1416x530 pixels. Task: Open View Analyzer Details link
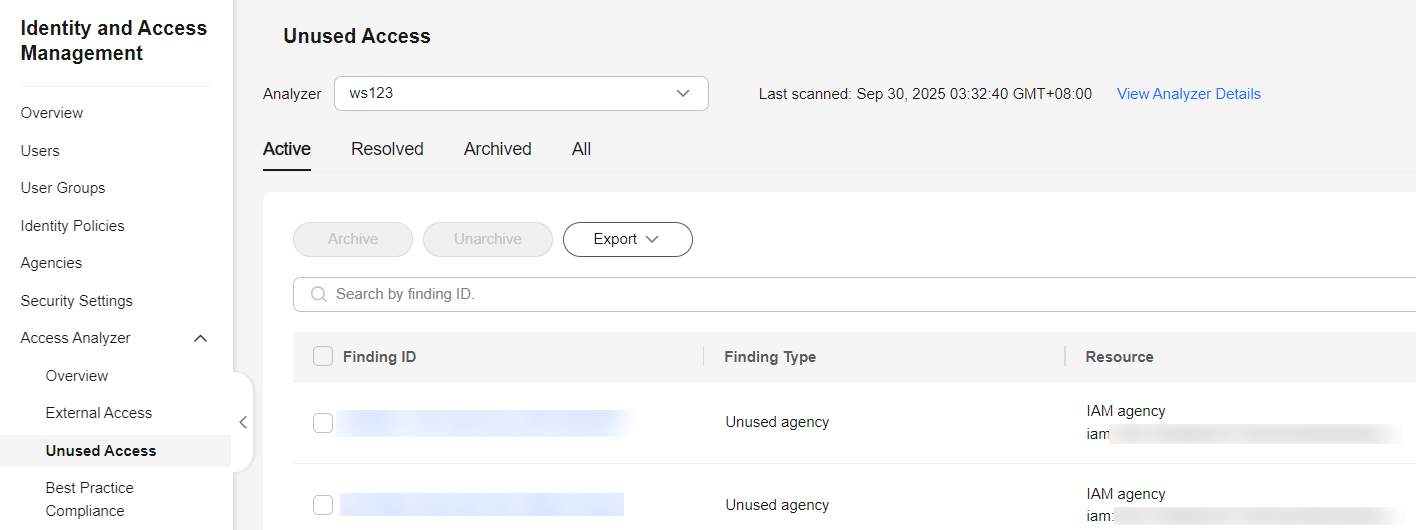[1188, 94]
